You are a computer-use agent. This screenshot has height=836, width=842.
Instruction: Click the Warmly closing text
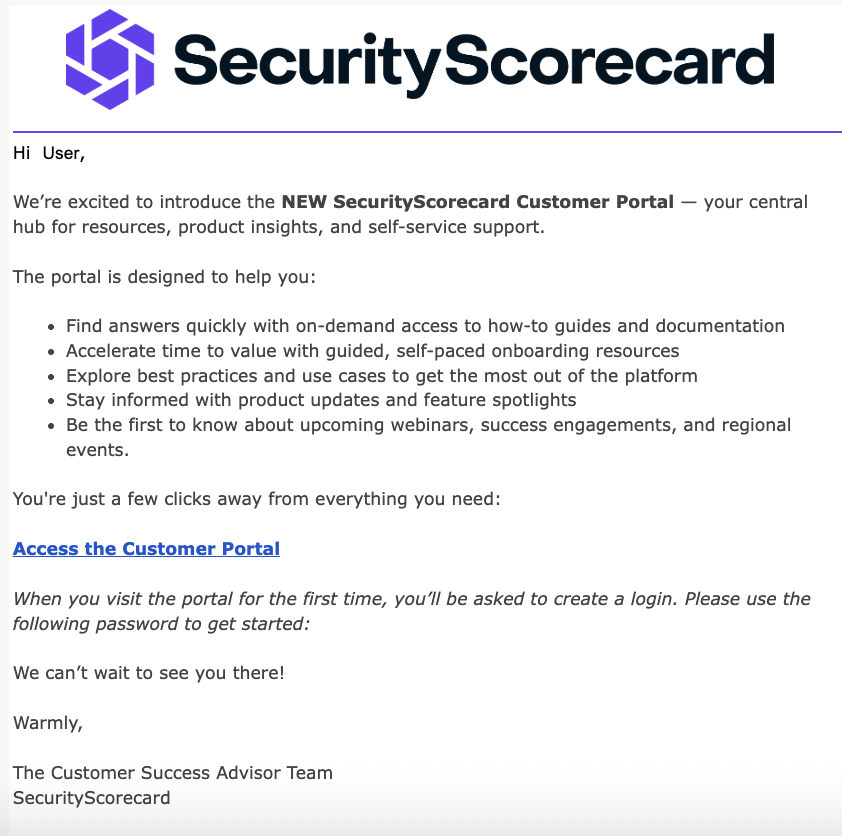pos(48,723)
